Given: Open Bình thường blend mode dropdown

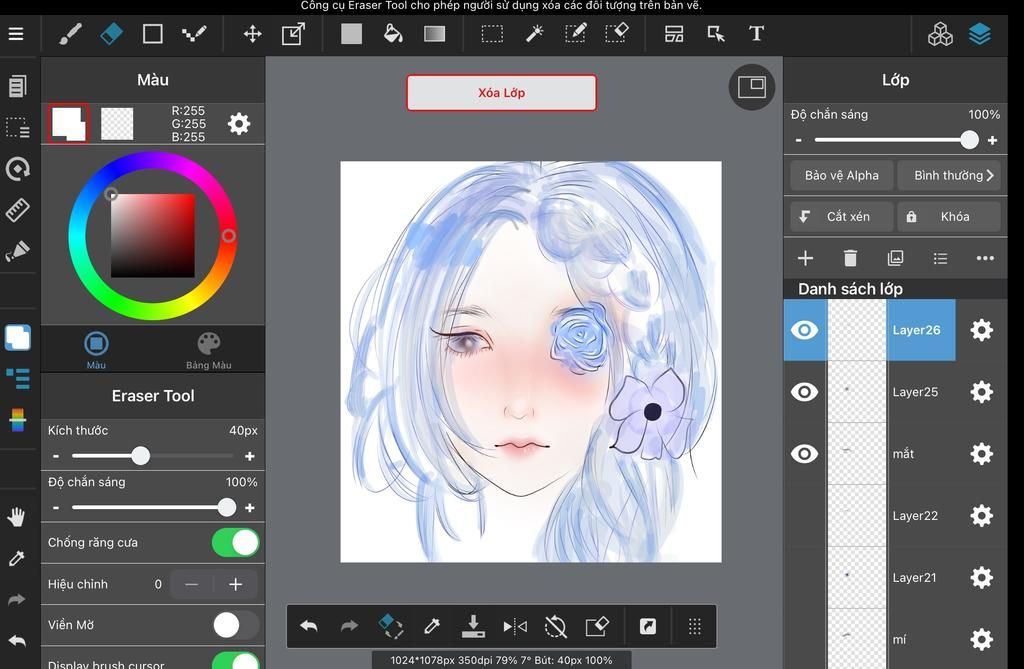Looking at the screenshot, I should click(x=948, y=176).
